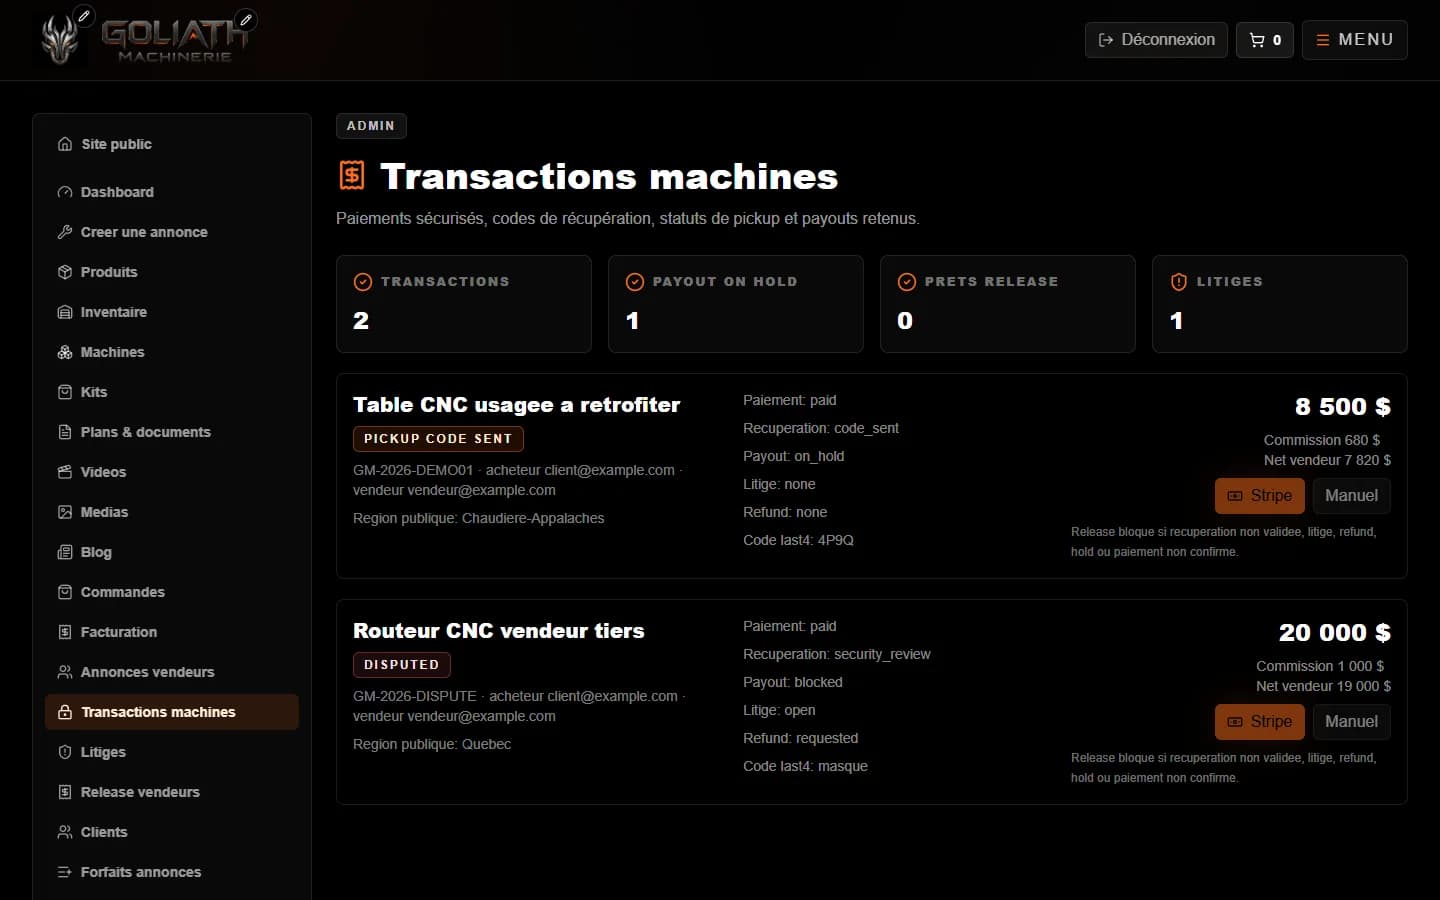
Task: Select Creer une annonce in sidebar
Action: click(x=172, y=232)
